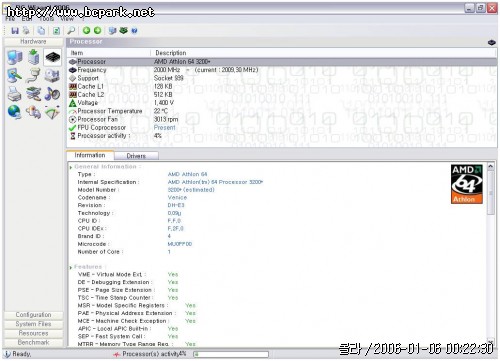Image resolution: width=500 pixels, height=361 pixels.
Task: Click the Description column header
Action: [323, 53]
